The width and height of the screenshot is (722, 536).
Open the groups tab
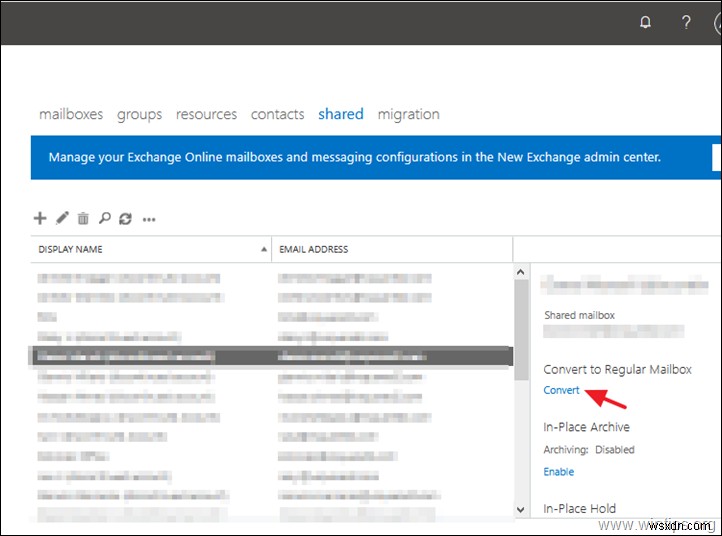(139, 114)
